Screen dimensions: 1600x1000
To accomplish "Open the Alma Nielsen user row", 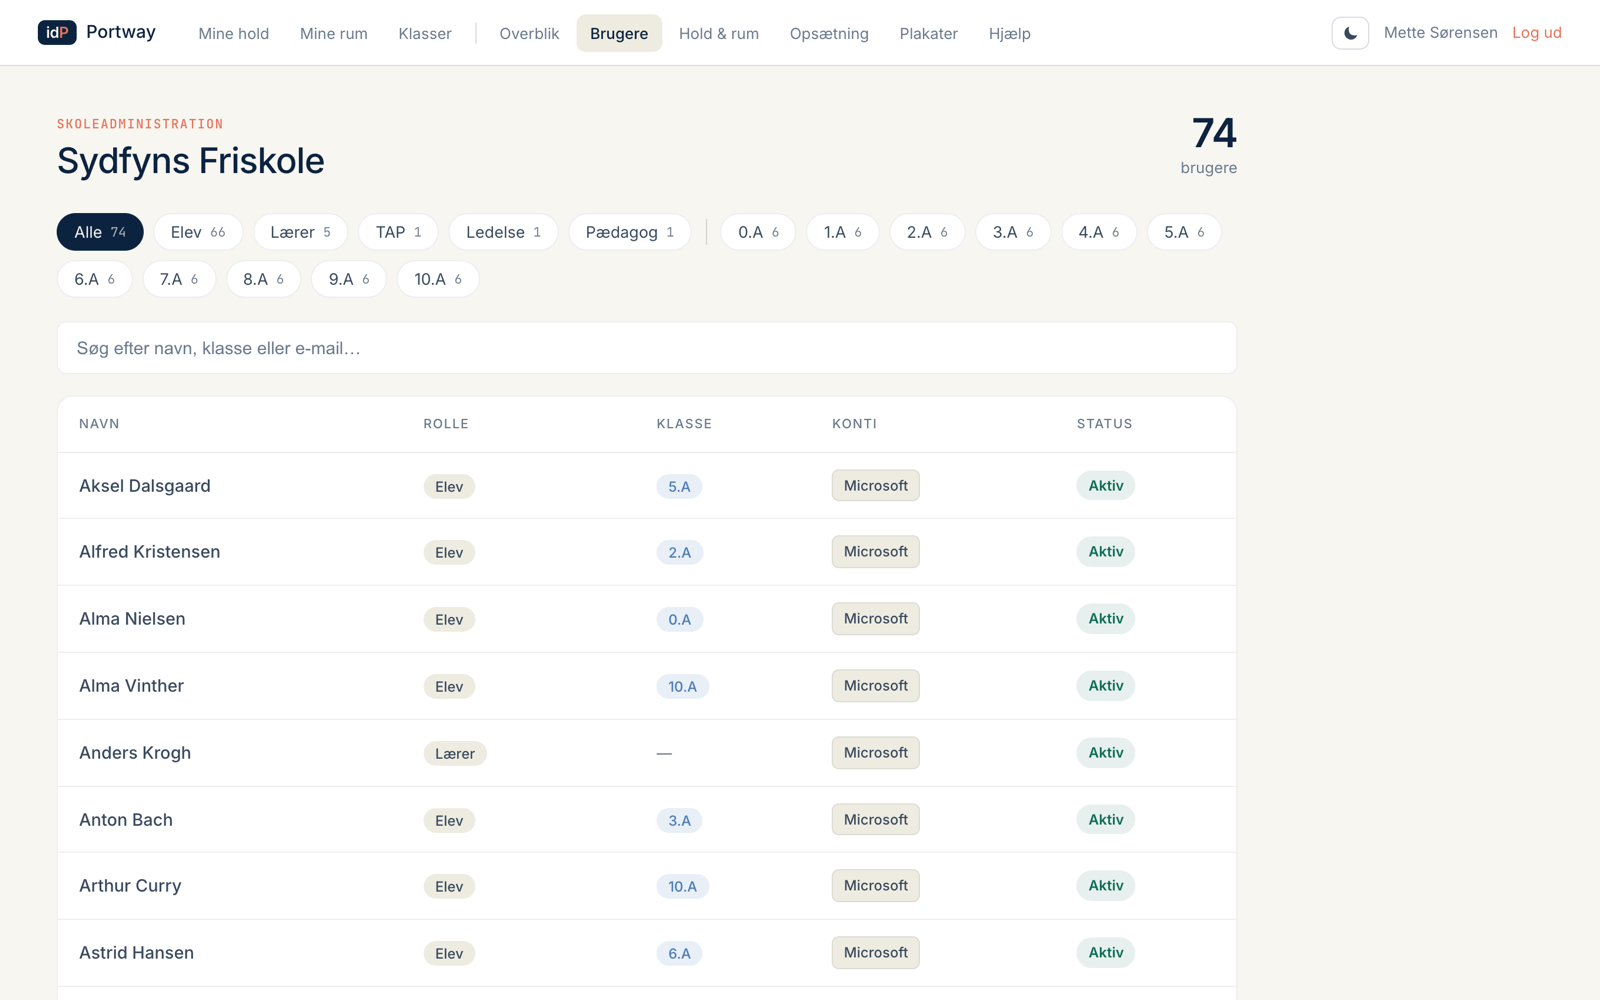I will click(647, 619).
